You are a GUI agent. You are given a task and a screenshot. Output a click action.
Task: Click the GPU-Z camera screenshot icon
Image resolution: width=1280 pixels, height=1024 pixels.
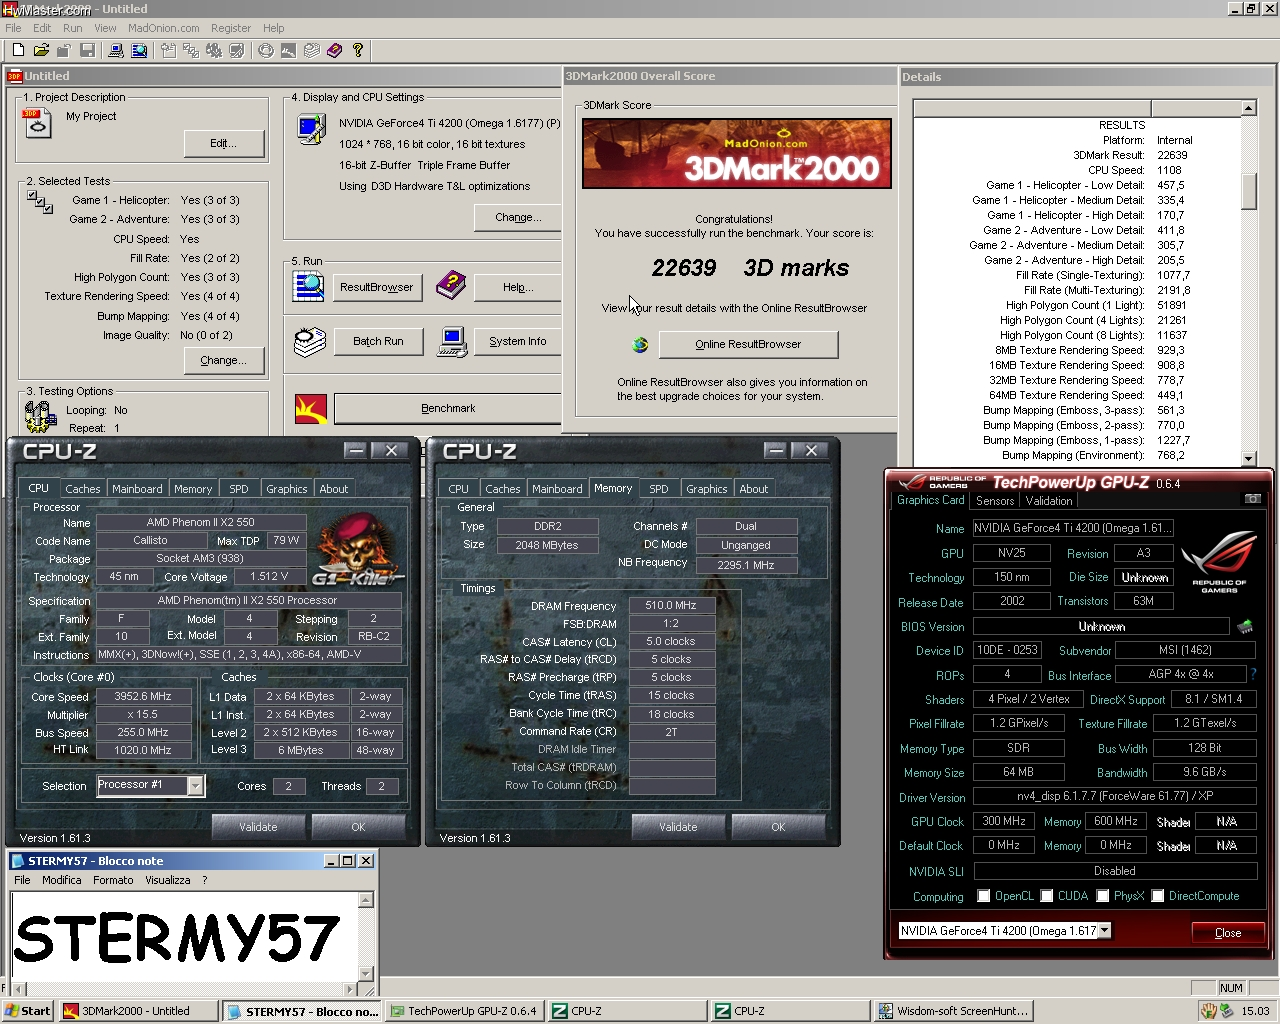click(1252, 499)
